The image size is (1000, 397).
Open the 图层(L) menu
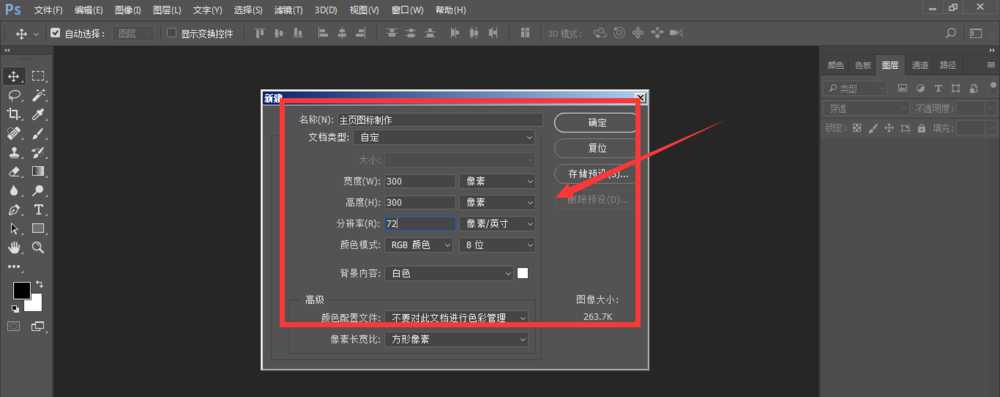tap(167, 10)
